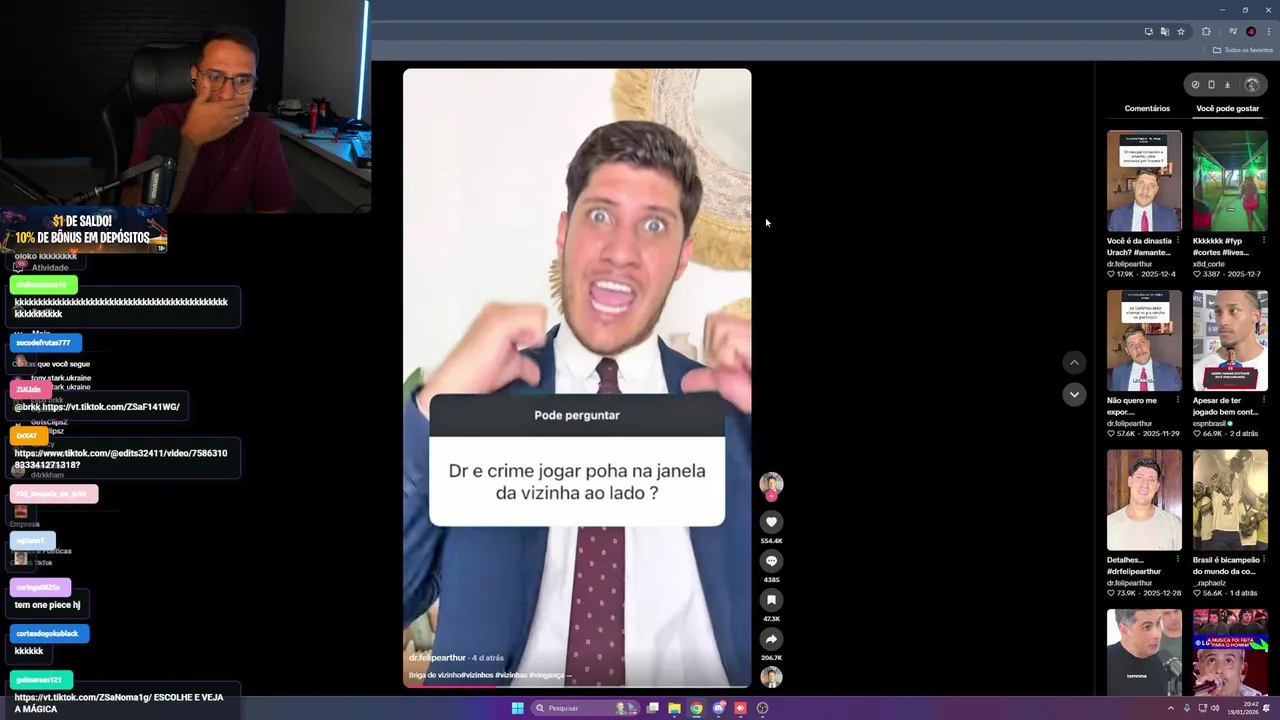Show hidden tray icons with the chevron

pyautogui.click(x=1170, y=708)
